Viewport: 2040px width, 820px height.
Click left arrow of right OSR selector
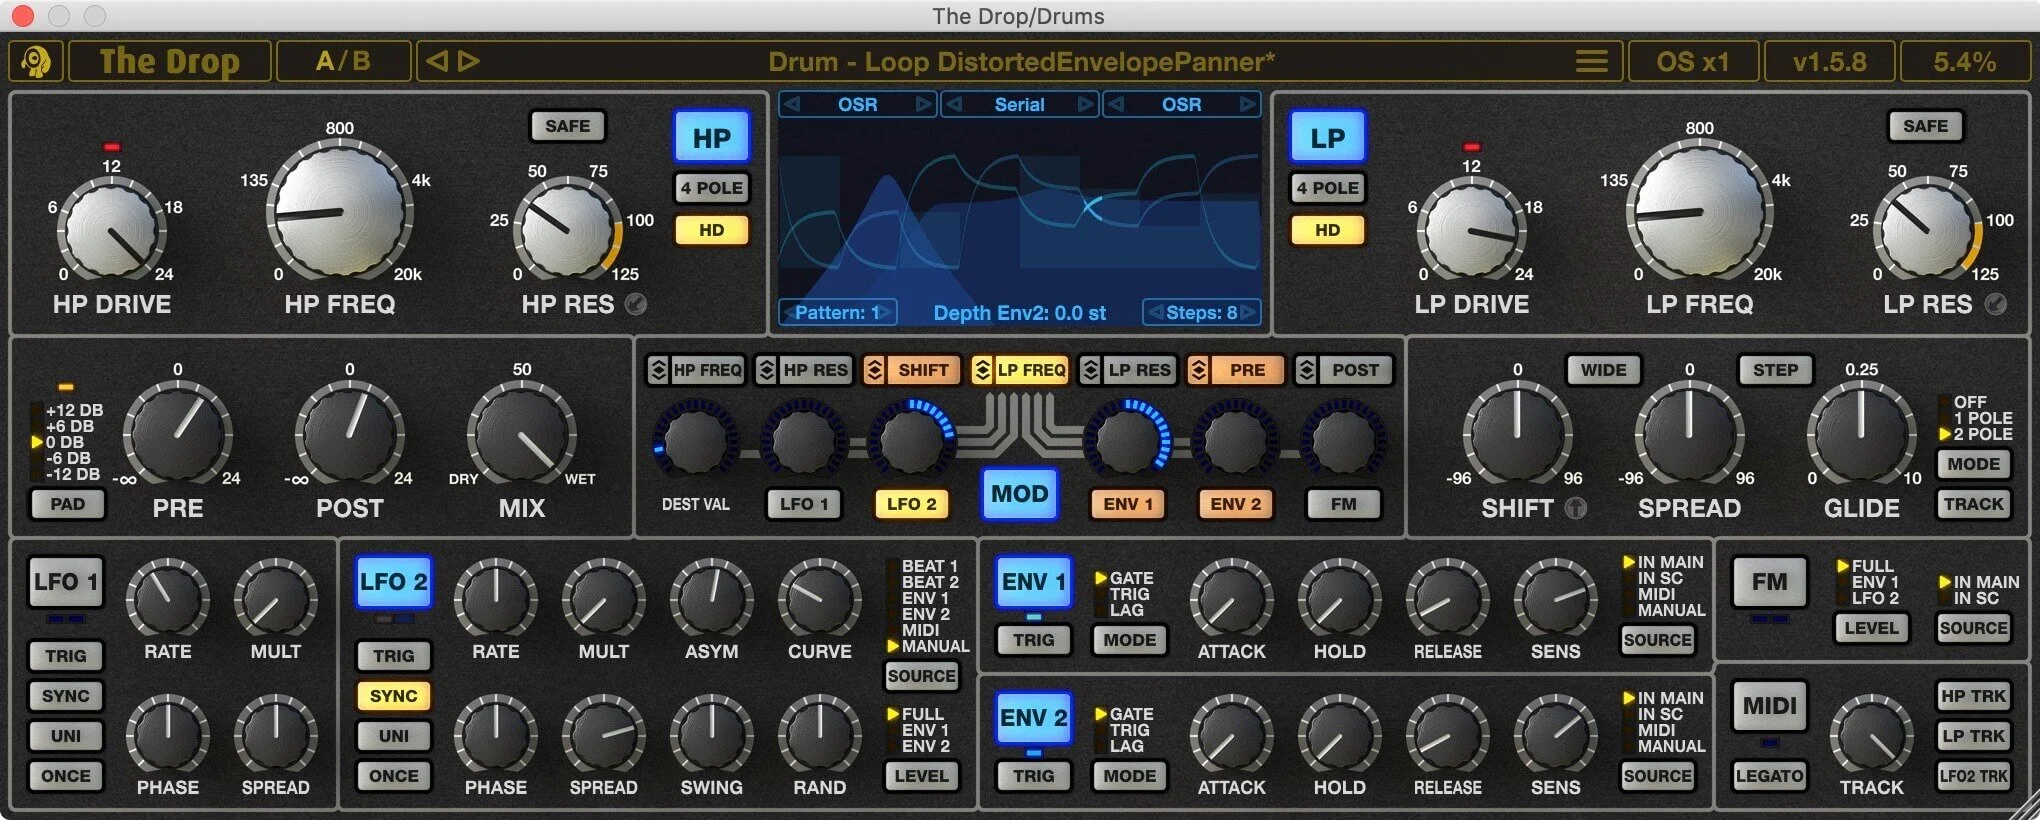point(1116,104)
